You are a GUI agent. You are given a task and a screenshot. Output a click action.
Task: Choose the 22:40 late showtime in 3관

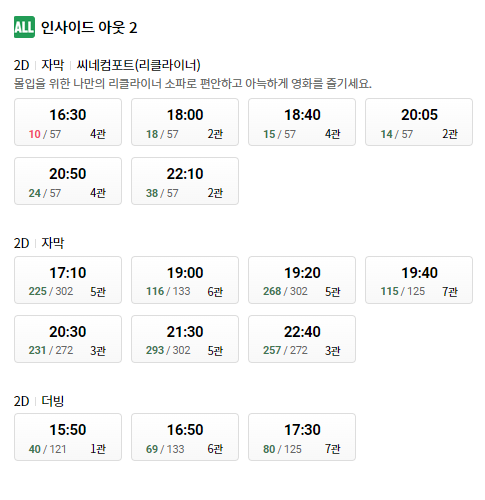302,339
